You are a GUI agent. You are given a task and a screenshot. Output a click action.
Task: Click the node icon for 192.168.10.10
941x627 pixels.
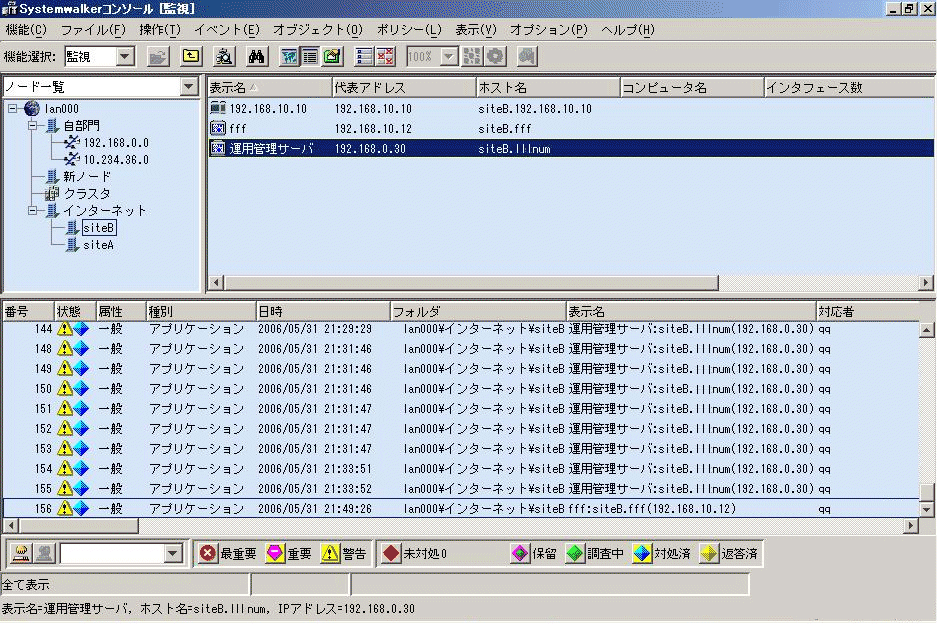point(218,109)
